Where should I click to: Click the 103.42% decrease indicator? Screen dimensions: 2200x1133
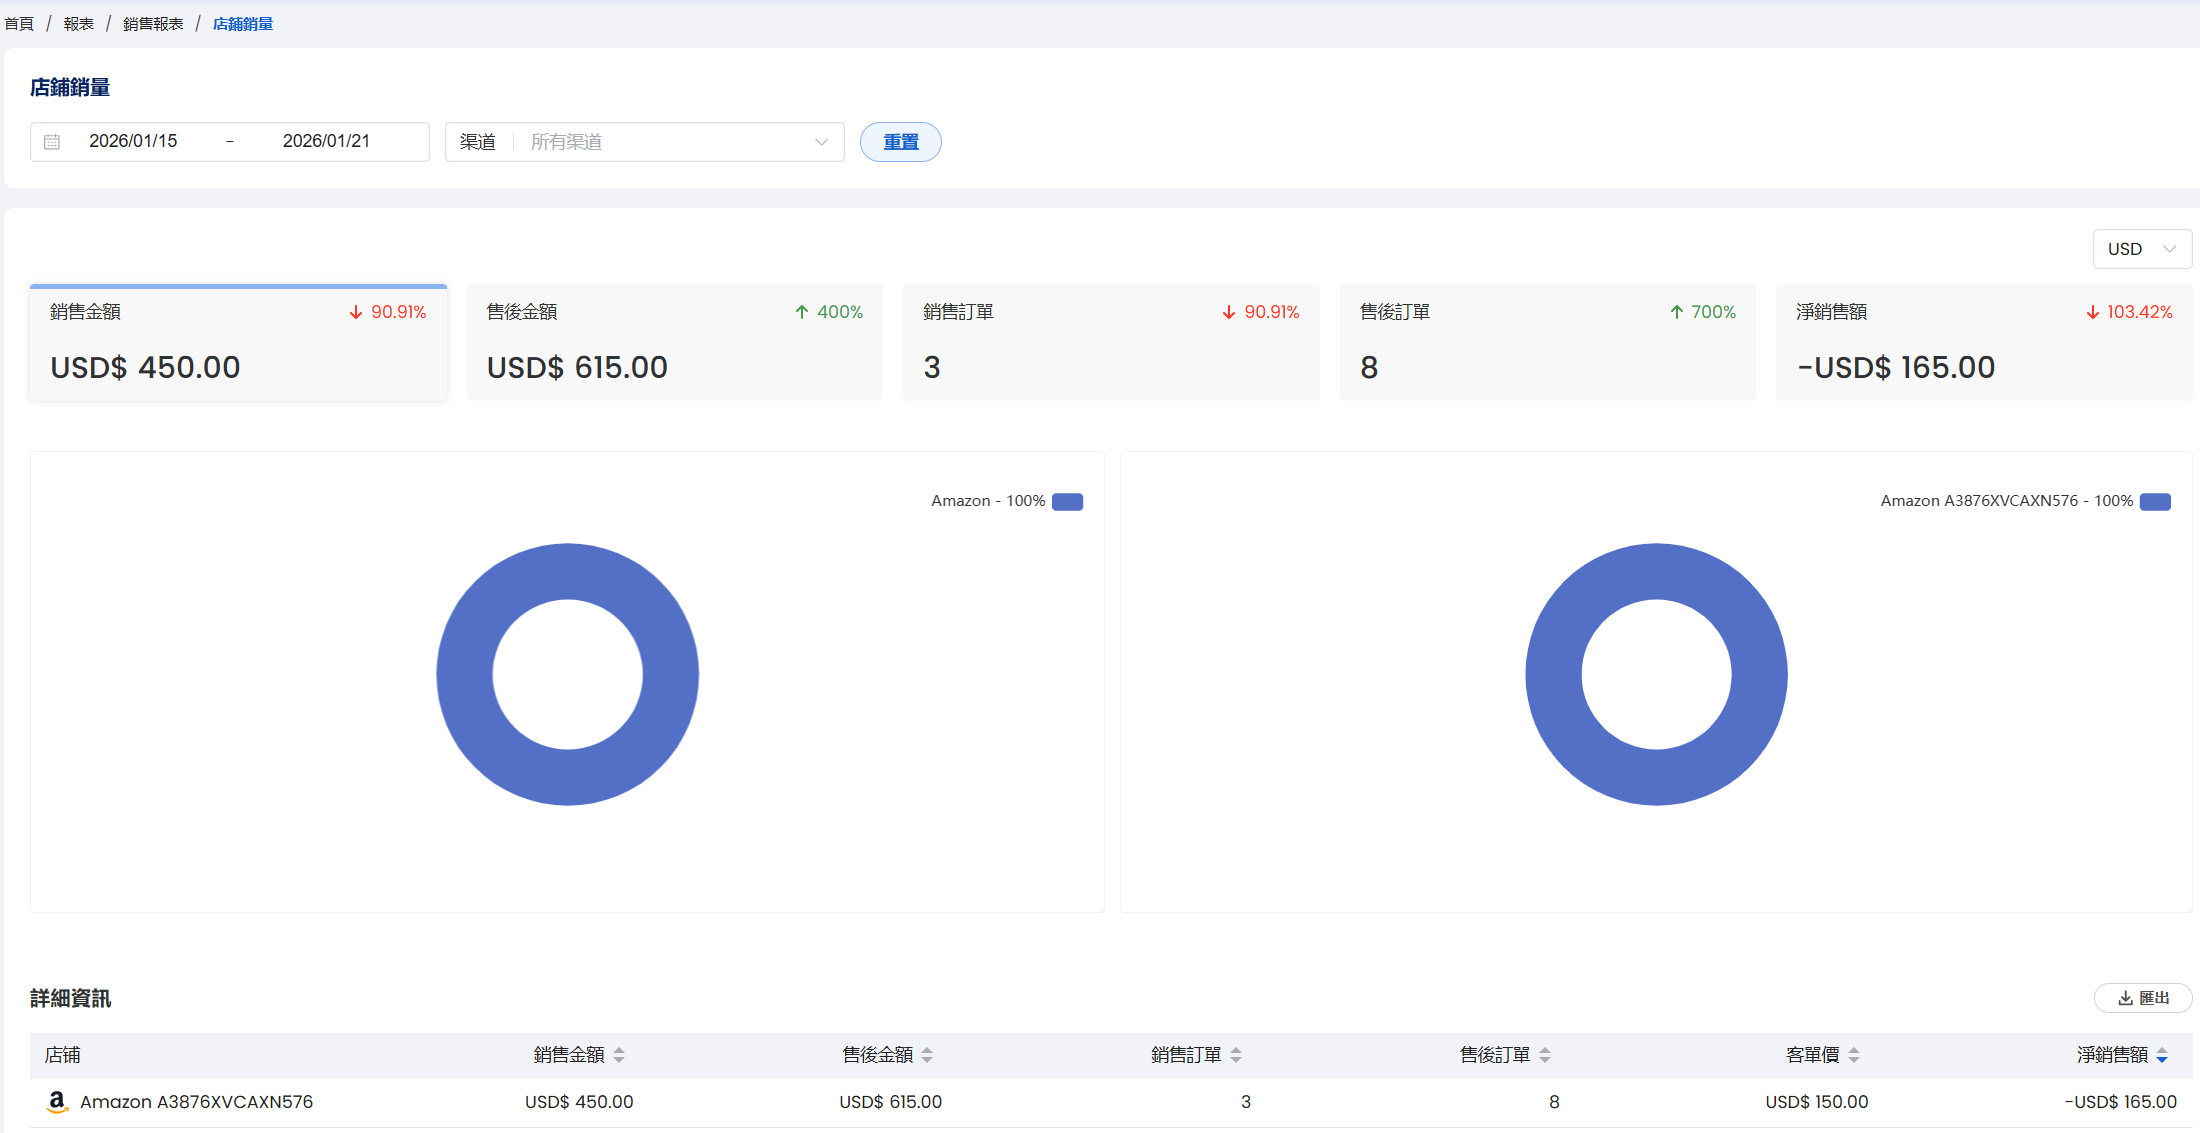coord(2129,312)
